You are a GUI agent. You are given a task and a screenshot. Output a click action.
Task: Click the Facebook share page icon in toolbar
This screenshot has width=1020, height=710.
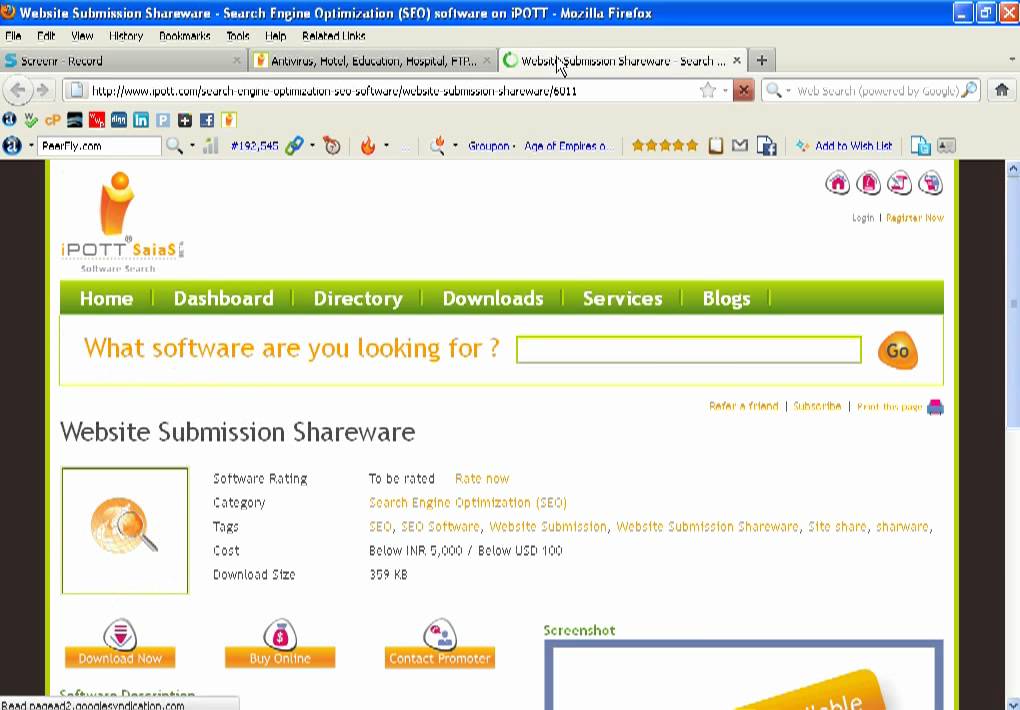pyautogui.click(x=766, y=146)
